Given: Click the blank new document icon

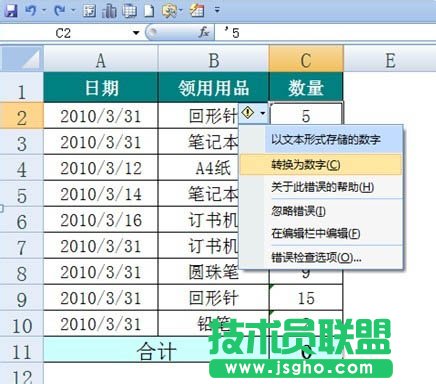Looking at the screenshot, I should click(x=149, y=11).
